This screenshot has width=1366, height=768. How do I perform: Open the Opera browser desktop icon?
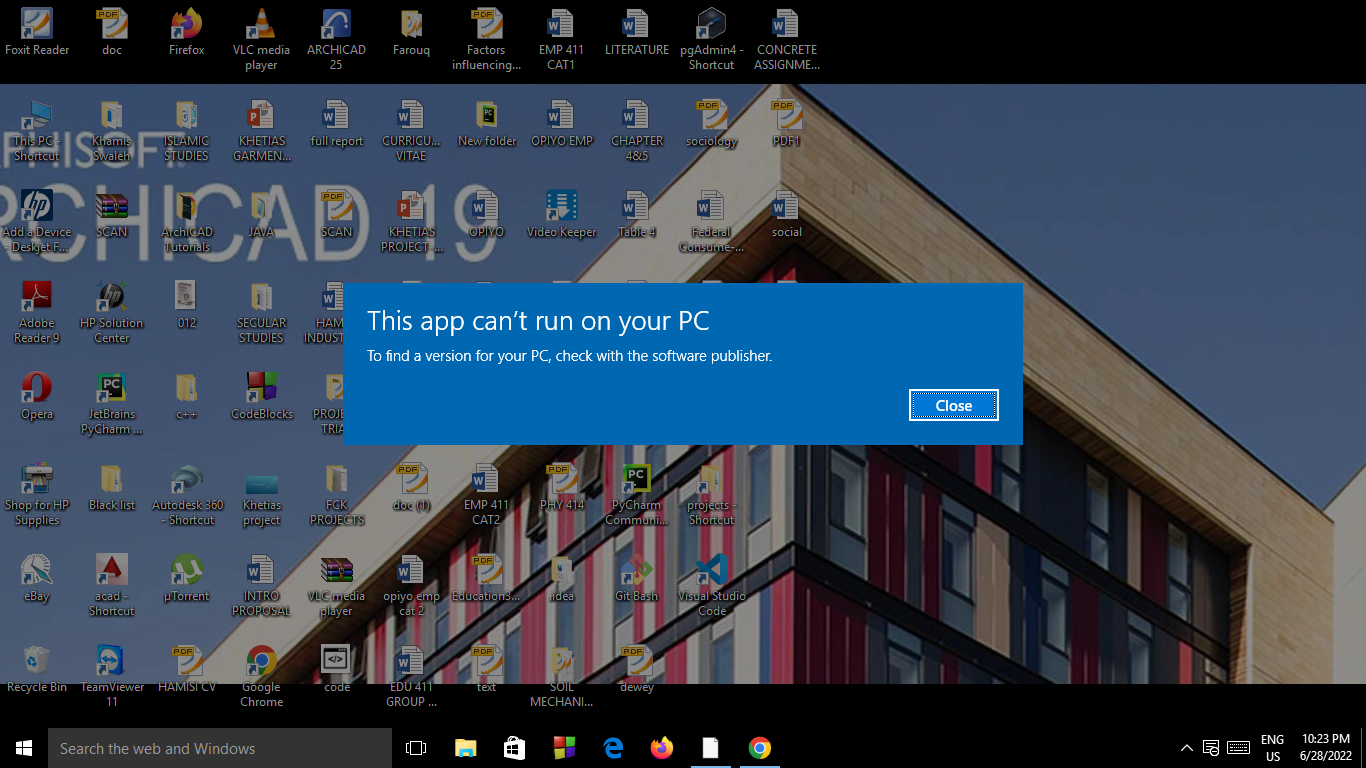37,397
